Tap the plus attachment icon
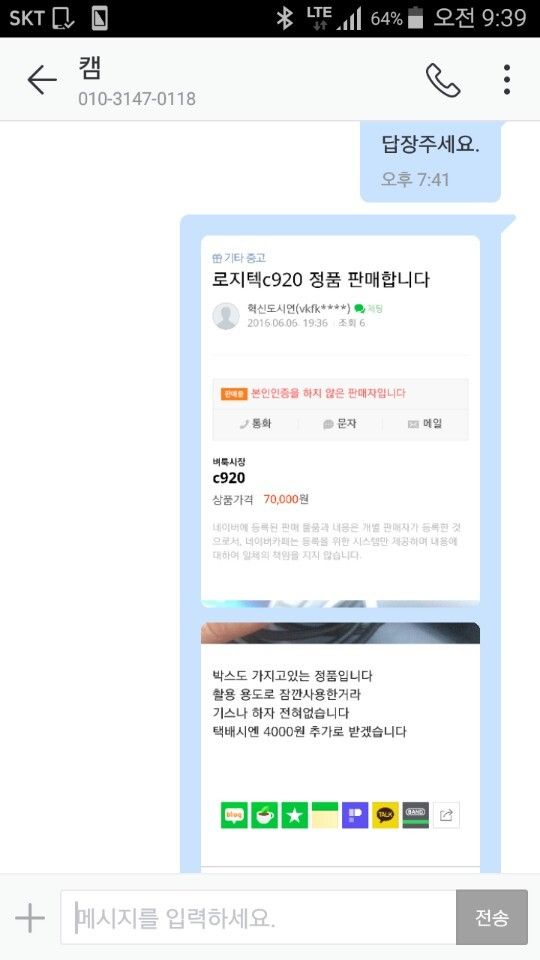The width and height of the screenshot is (540, 960). point(29,918)
